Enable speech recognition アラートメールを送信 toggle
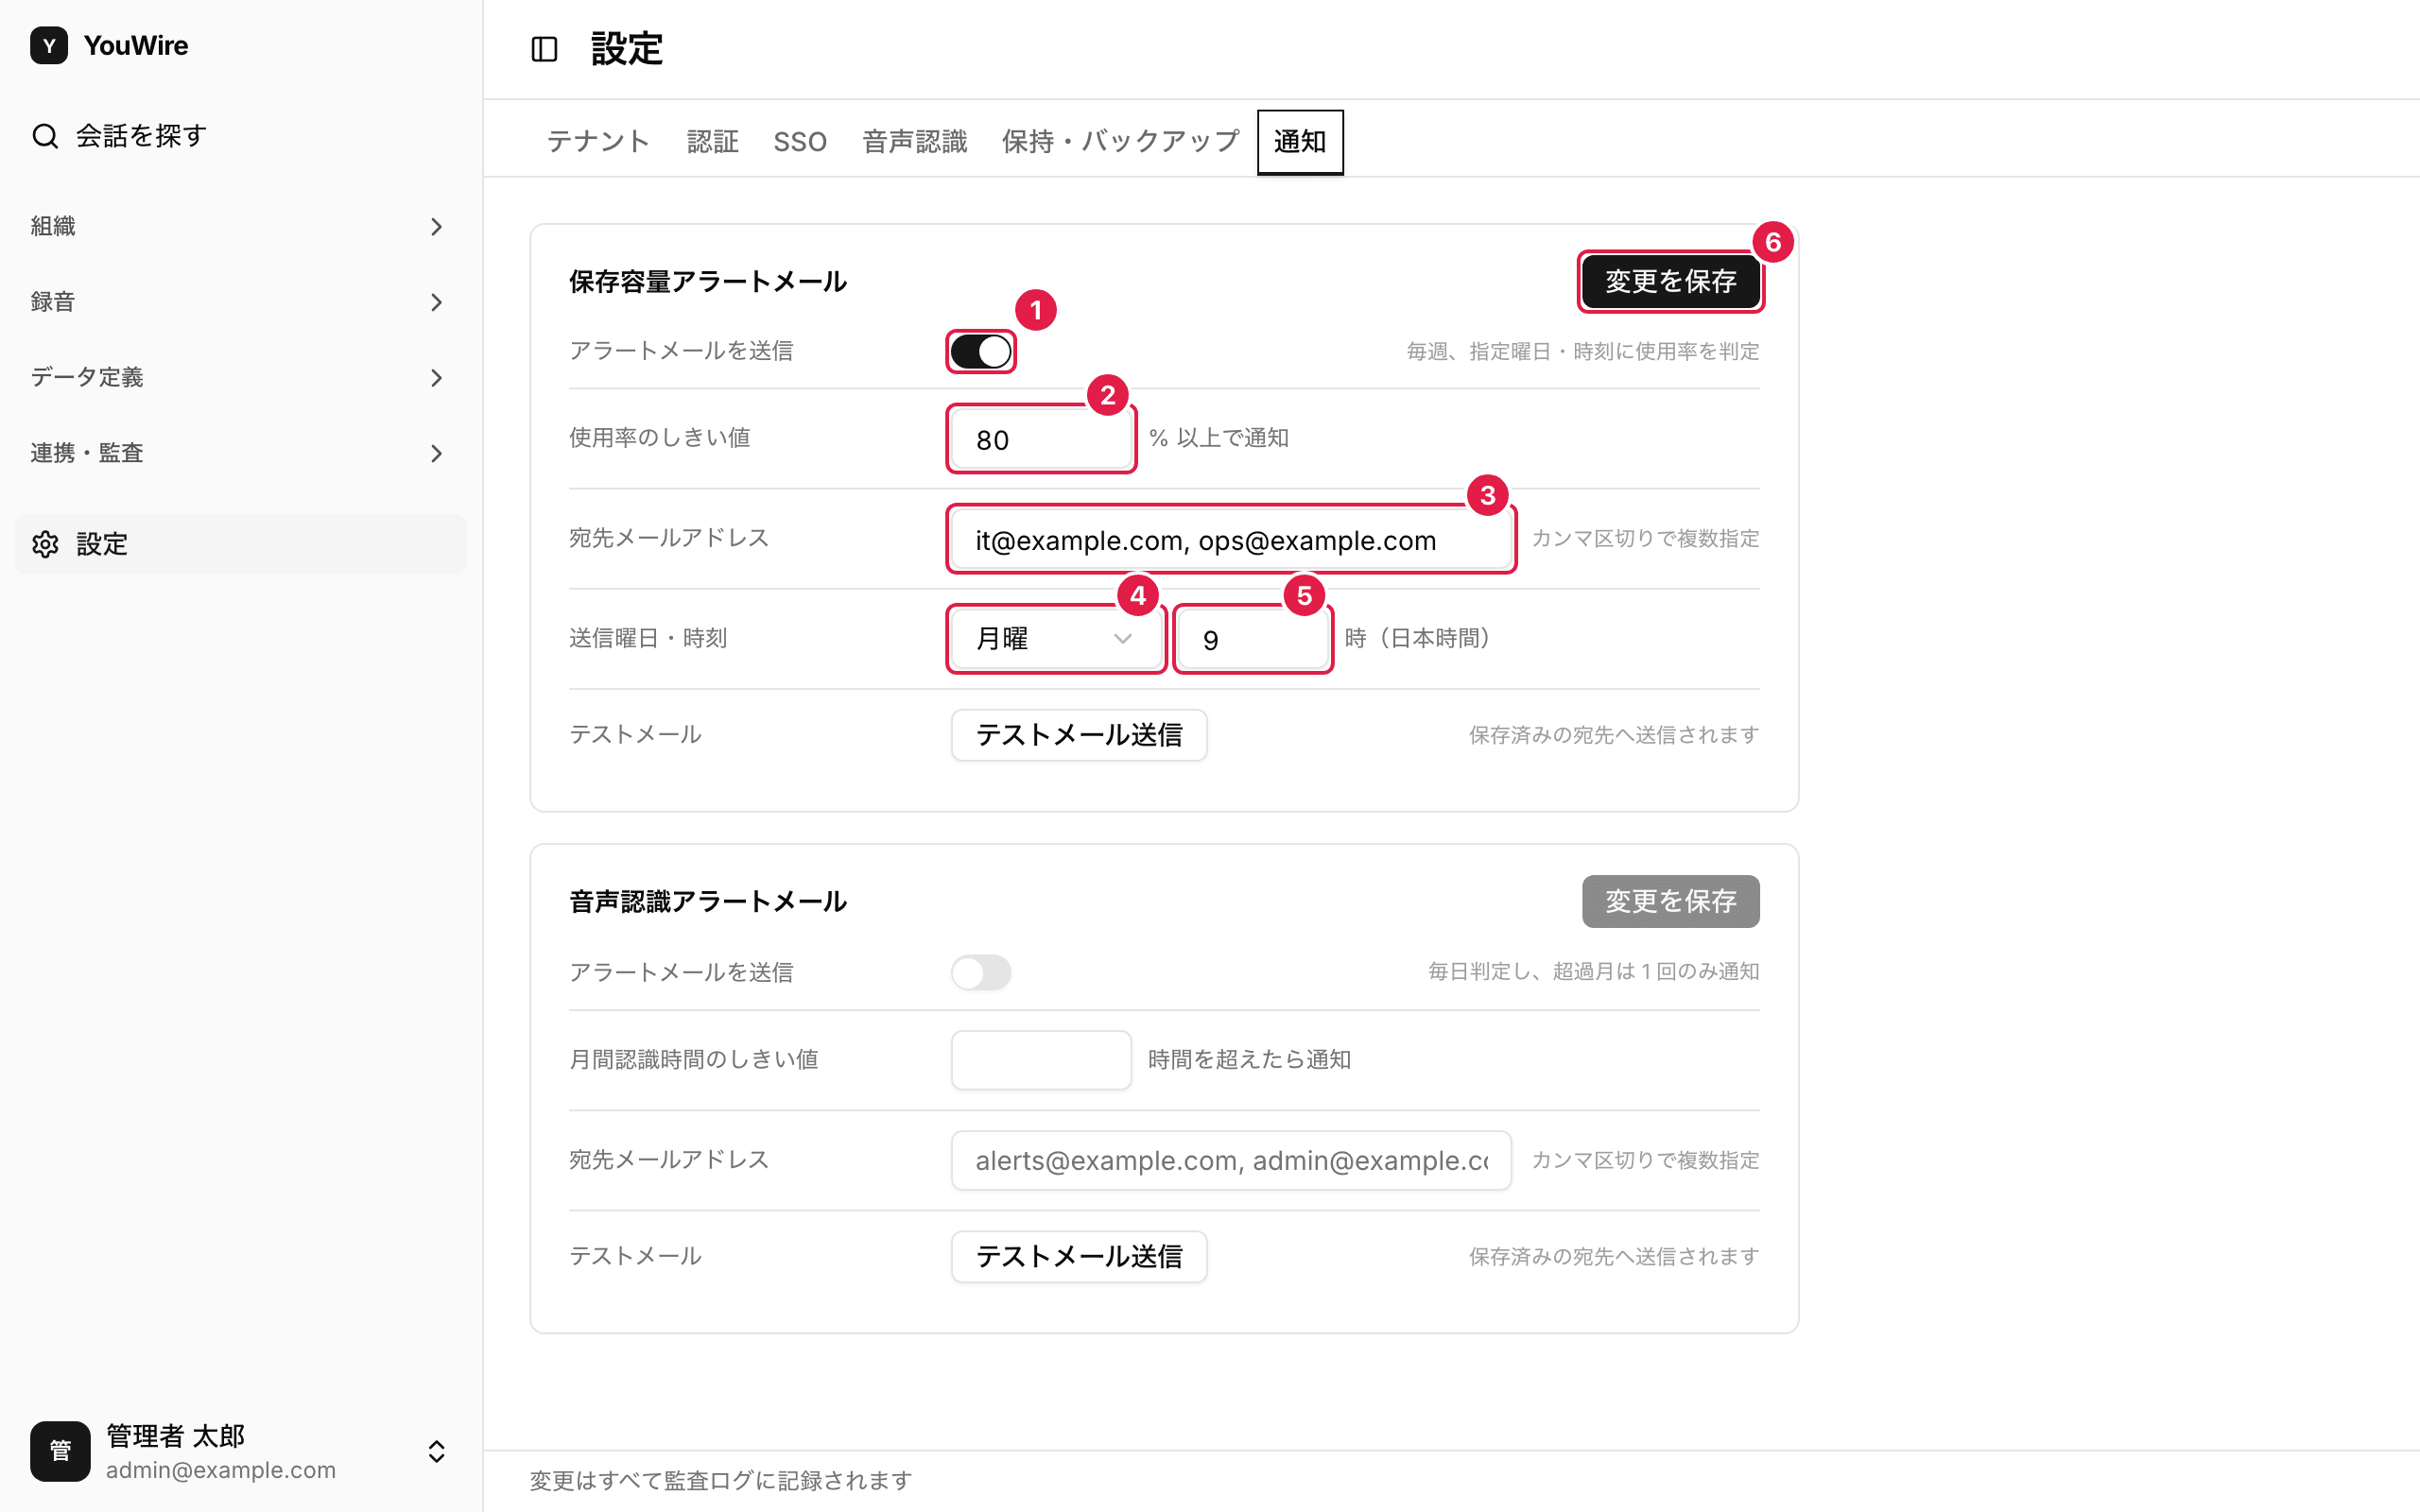 pyautogui.click(x=981, y=972)
